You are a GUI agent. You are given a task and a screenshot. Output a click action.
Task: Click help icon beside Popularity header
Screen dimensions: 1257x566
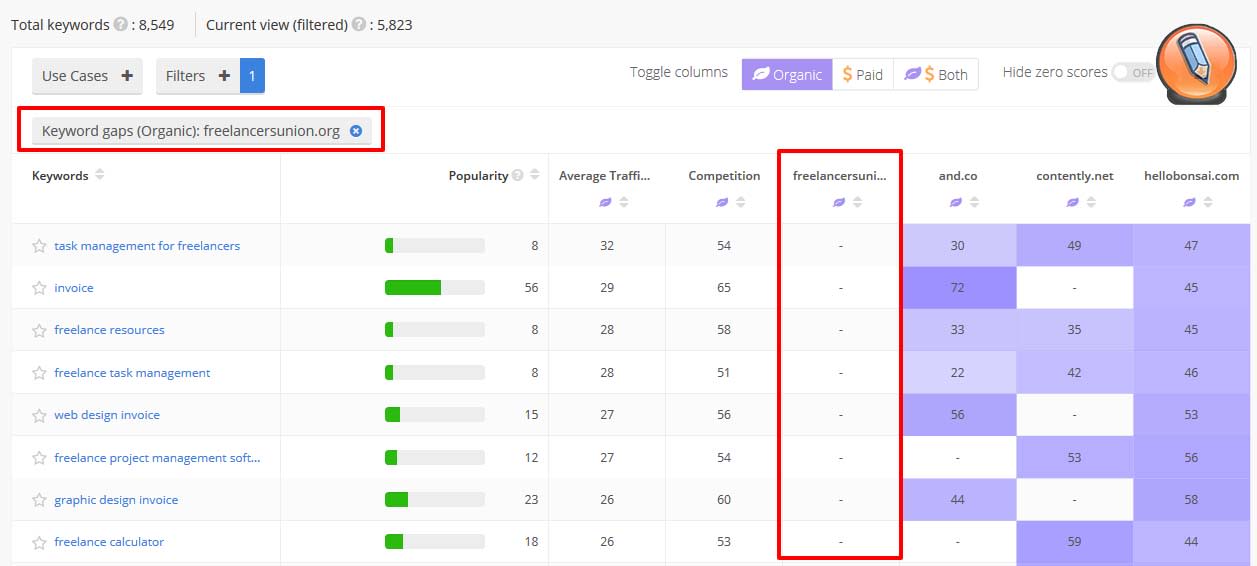click(x=517, y=175)
